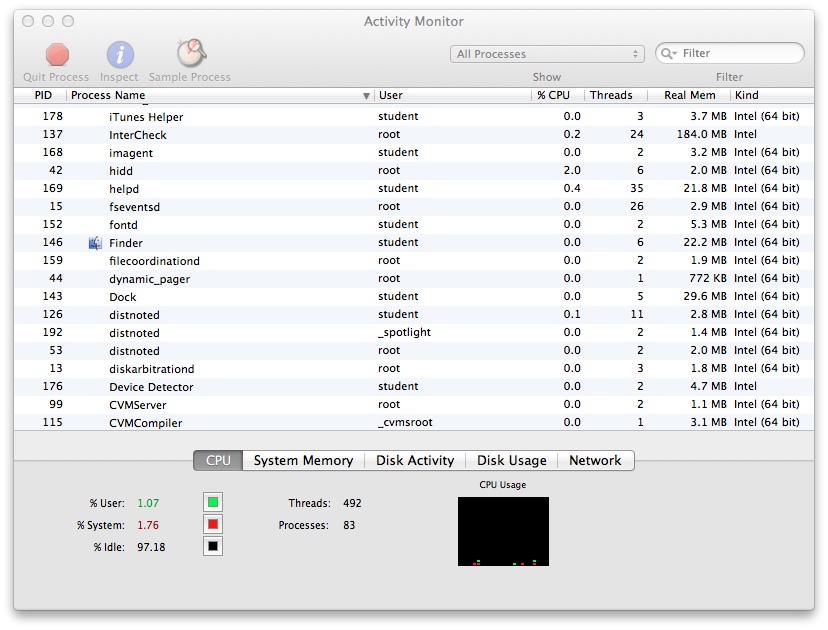Click the % Idle value 97.18
The image size is (828, 630).
(151, 547)
